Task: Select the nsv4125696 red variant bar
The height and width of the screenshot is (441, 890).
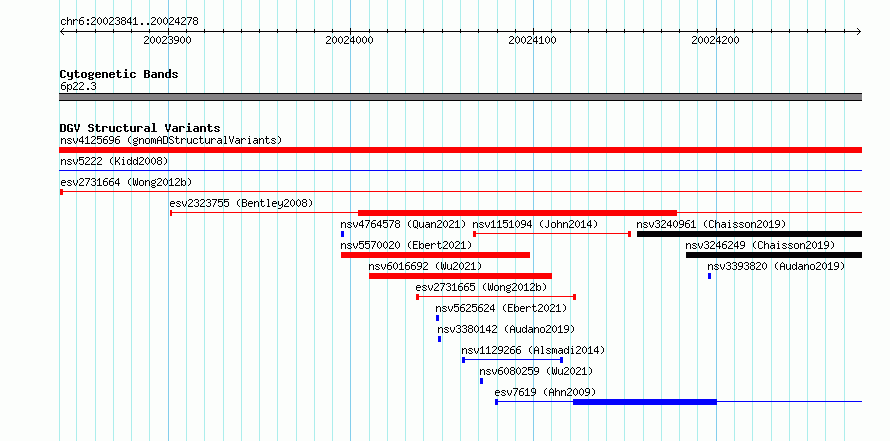Action: click(460, 150)
